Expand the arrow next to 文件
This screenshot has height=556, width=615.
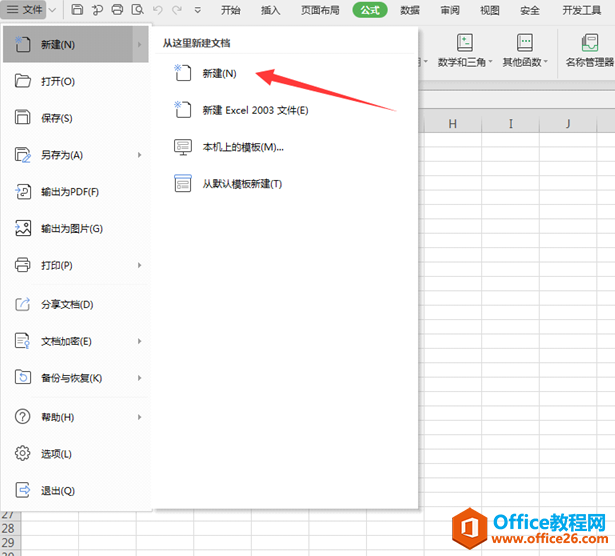click(x=53, y=10)
